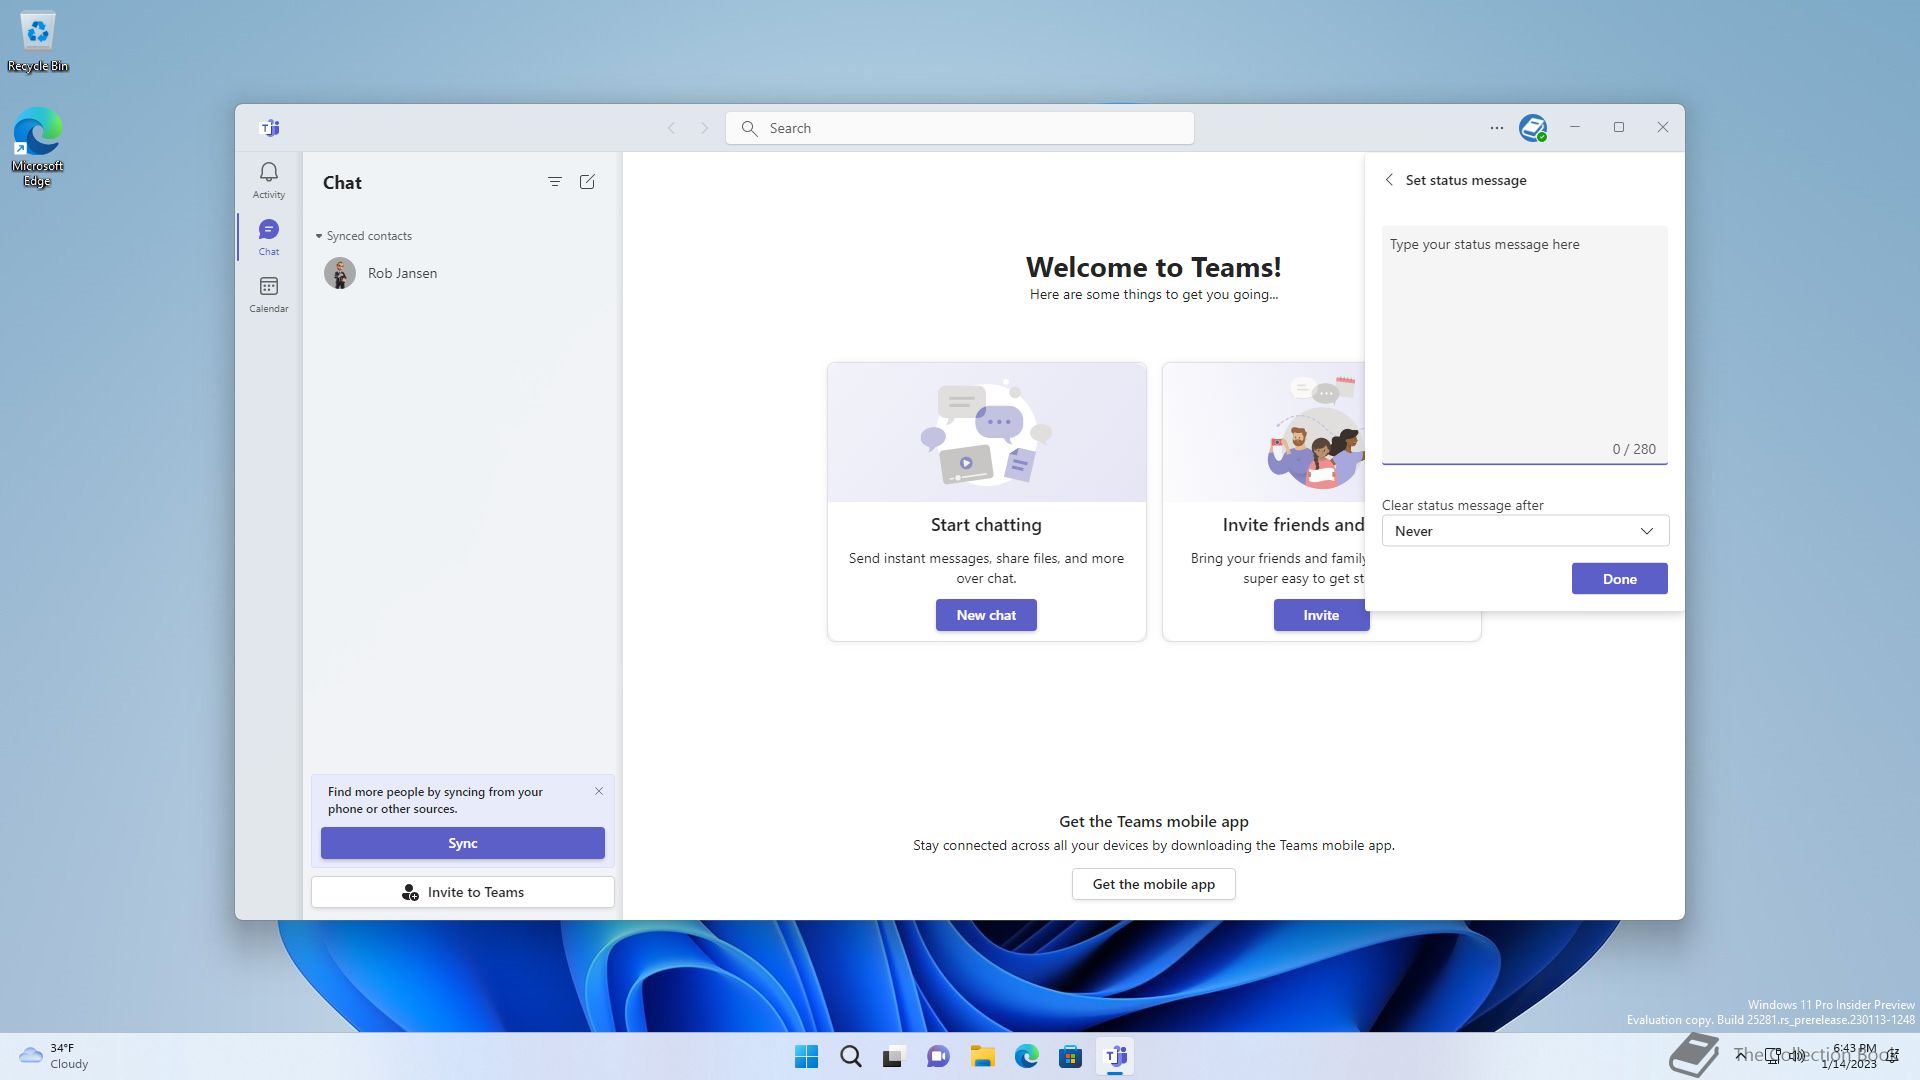Return from the Set status message panel
Screen dimensions: 1920x1080
tap(1389, 180)
